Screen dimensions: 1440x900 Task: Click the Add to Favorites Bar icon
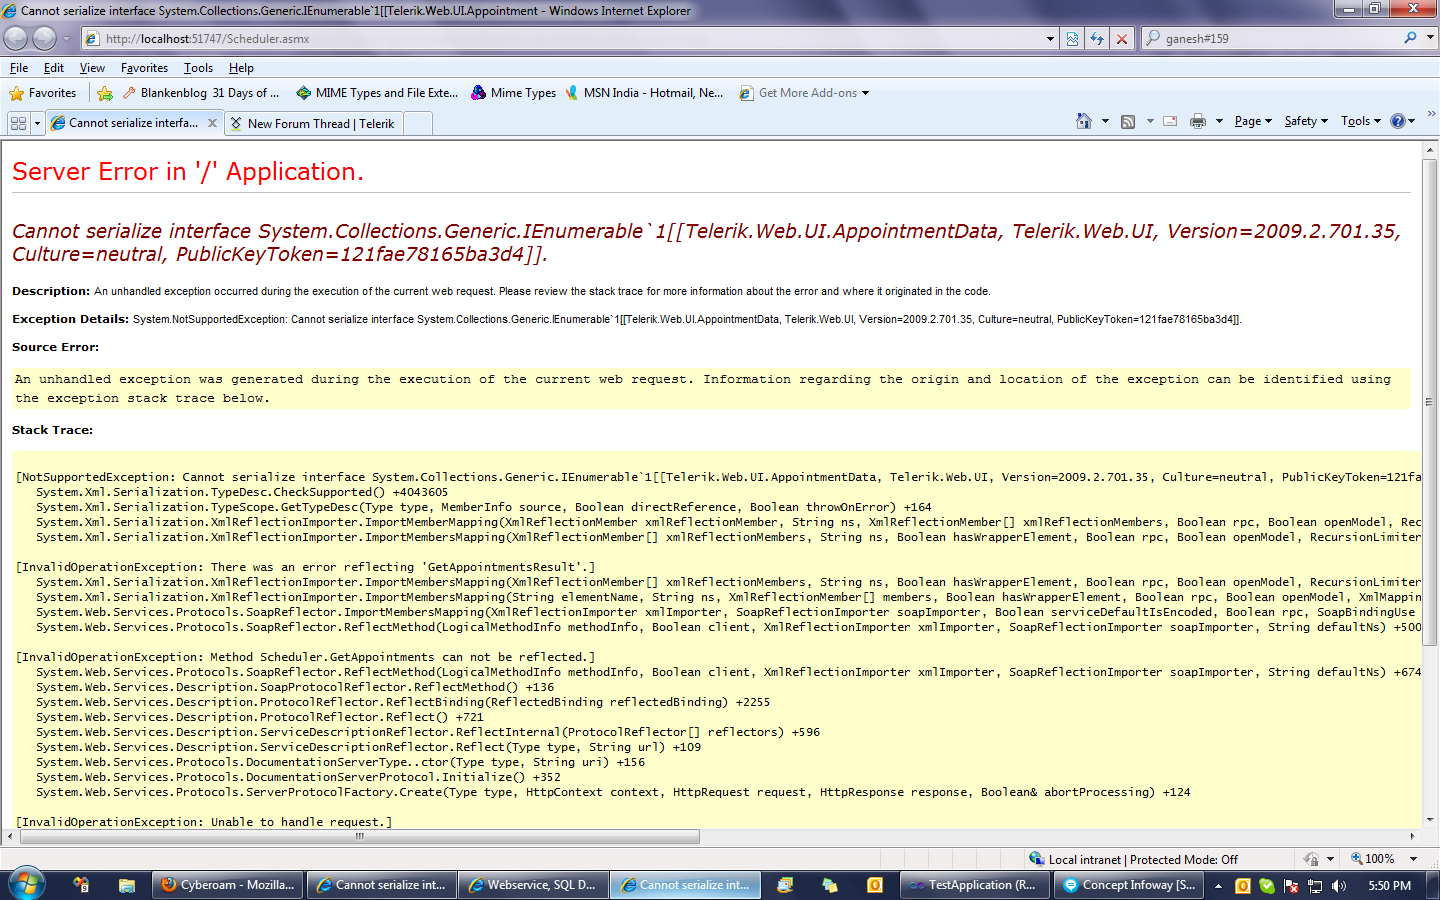click(x=105, y=93)
